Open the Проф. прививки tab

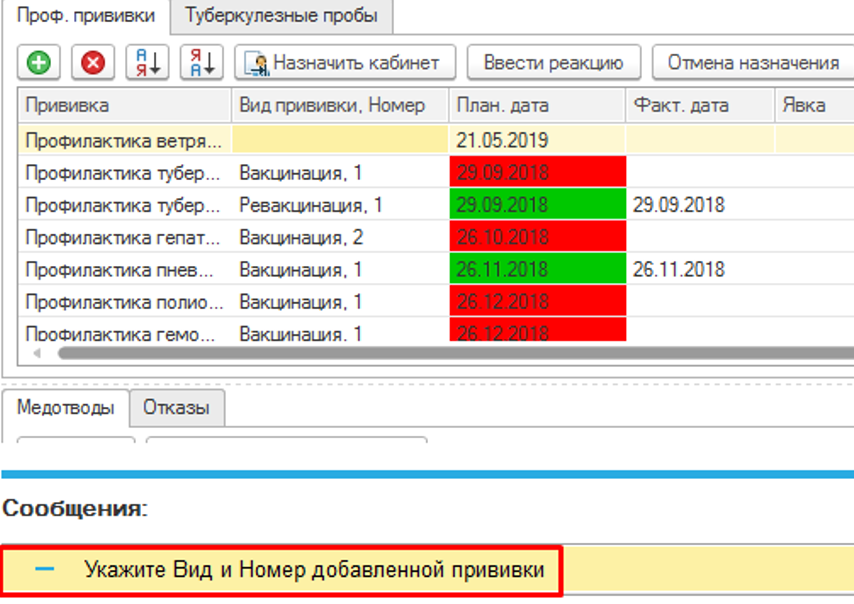pyautogui.click(x=85, y=16)
